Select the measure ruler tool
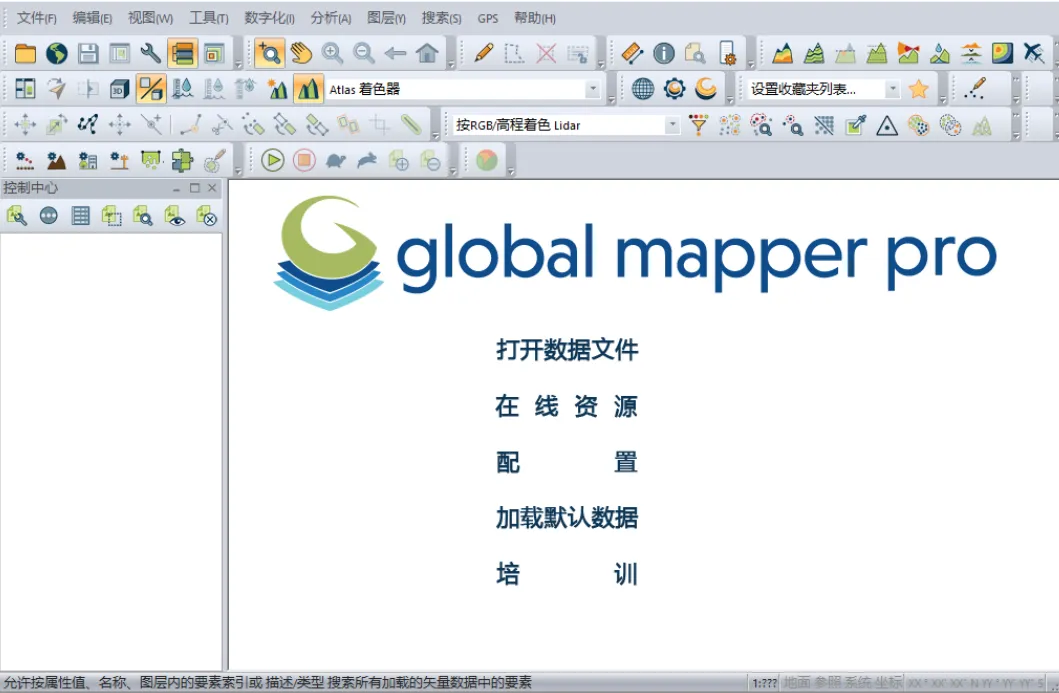Image resolution: width=1059 pixels, height=693 pixels. 632,53
